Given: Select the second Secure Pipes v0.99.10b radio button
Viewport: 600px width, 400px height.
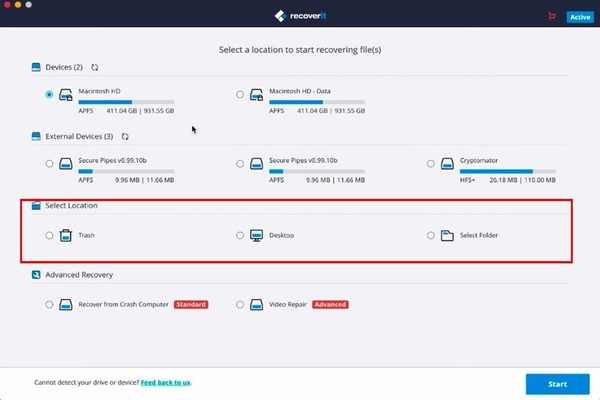Looking at the screenshot, I should coord(240,164).
